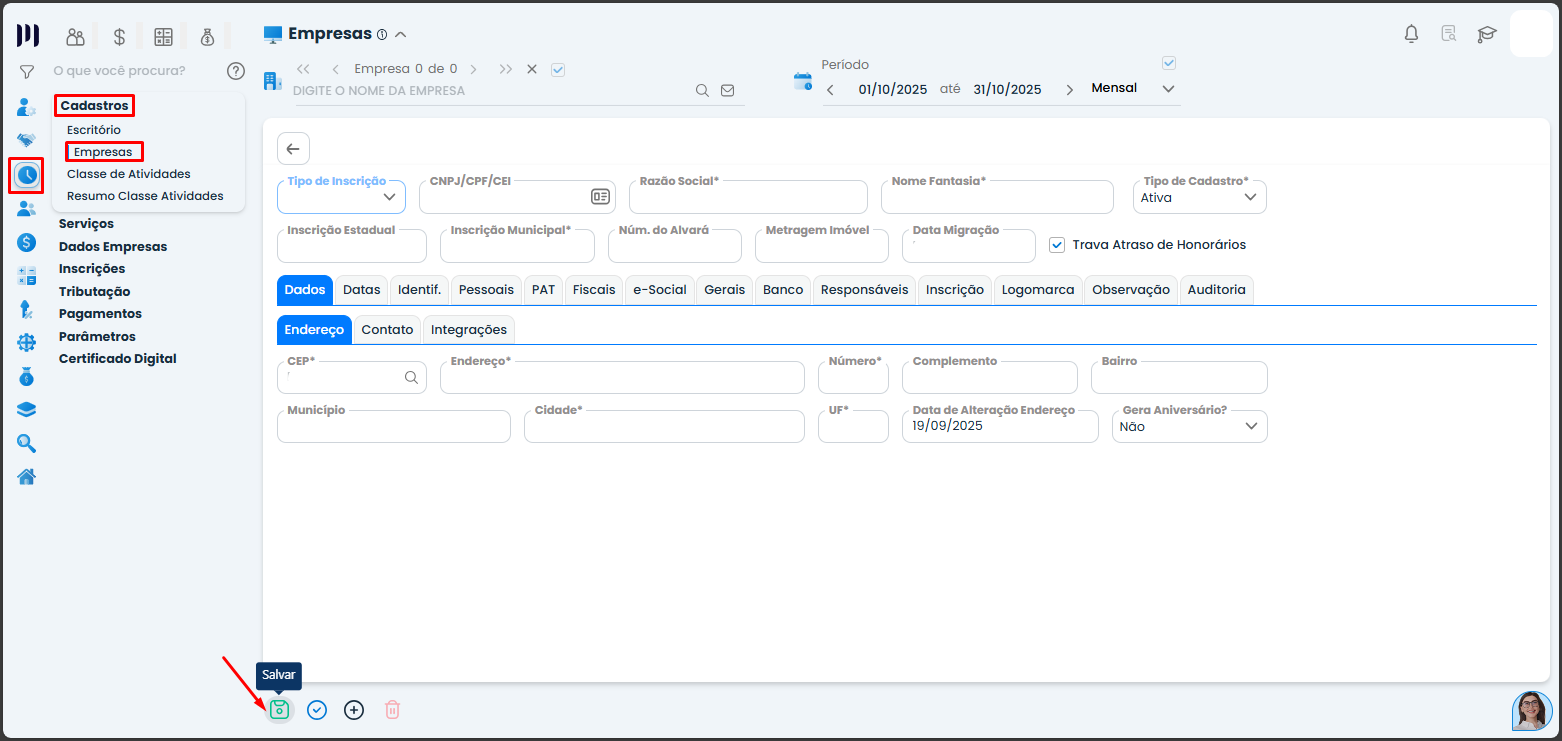
Task: Click the envelope icon beside company search
Action: (727, 90)
